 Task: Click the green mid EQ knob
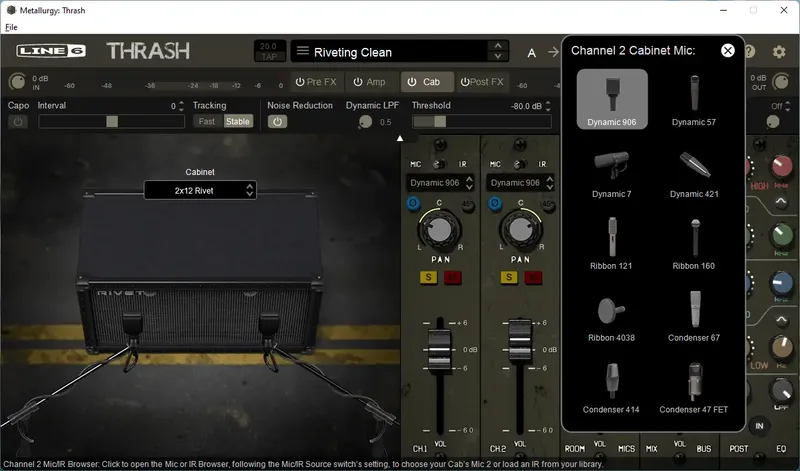782,235
